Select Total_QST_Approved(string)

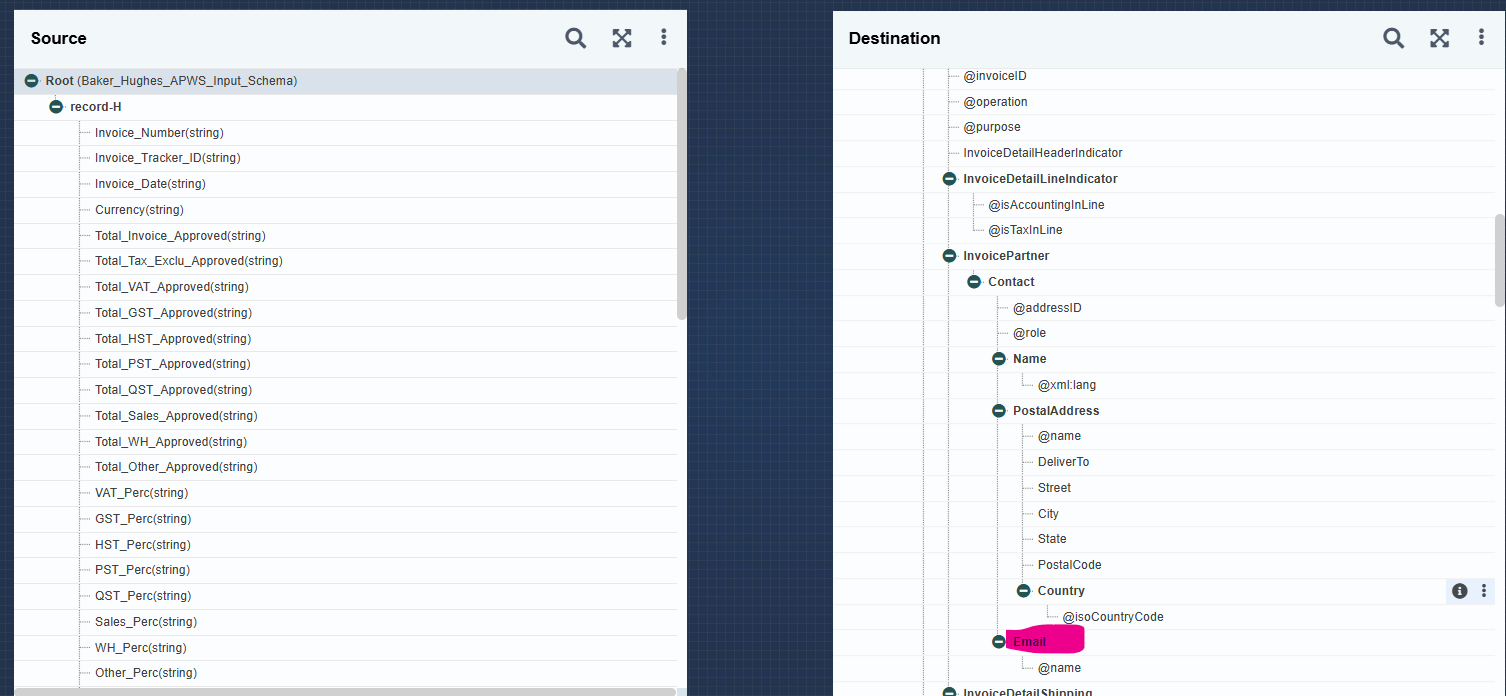pos(173,390)
